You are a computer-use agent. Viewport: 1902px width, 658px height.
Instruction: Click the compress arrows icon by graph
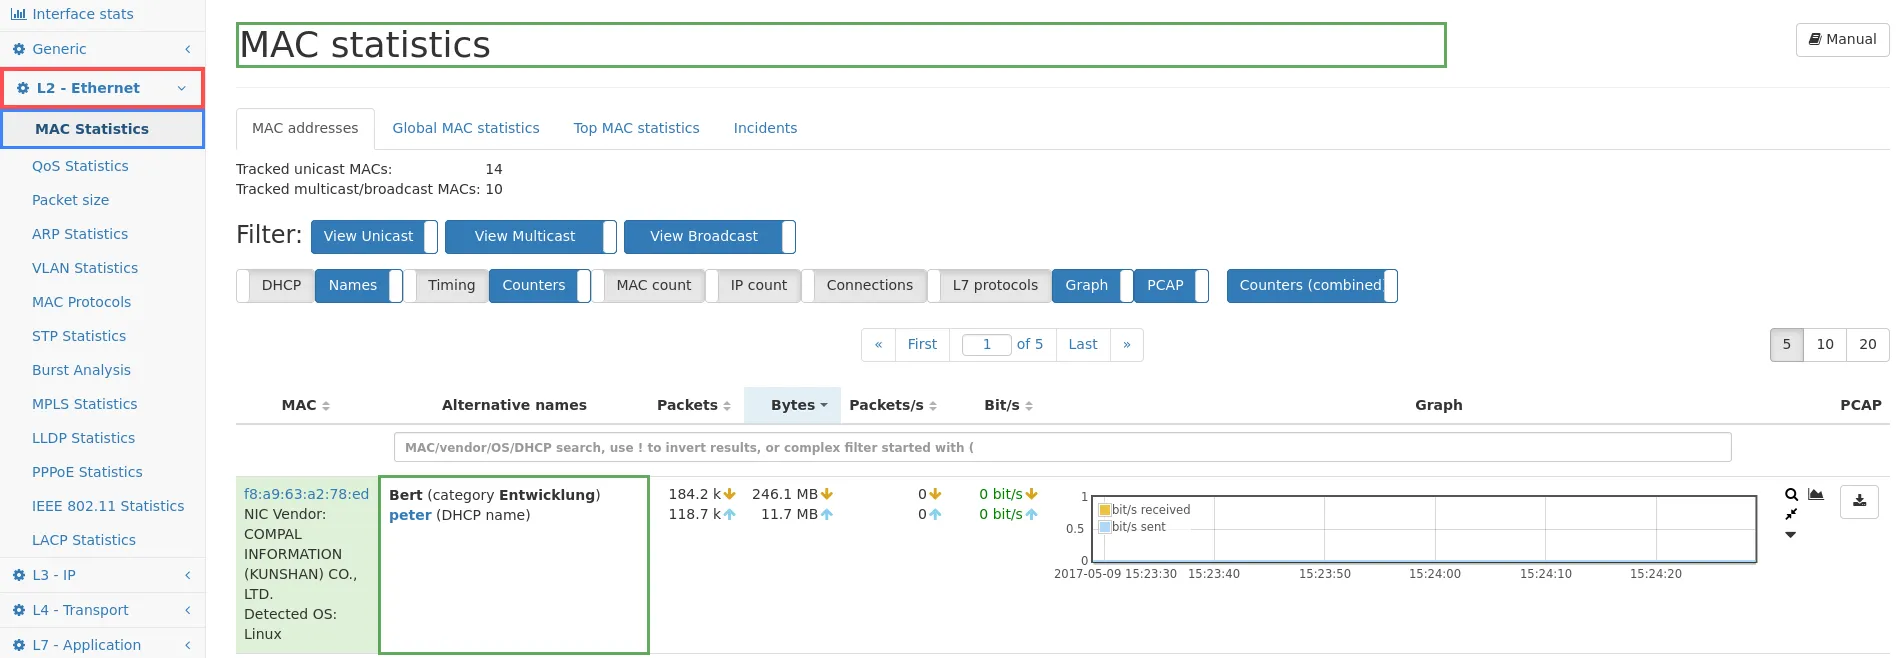(x=1791, y=514)
